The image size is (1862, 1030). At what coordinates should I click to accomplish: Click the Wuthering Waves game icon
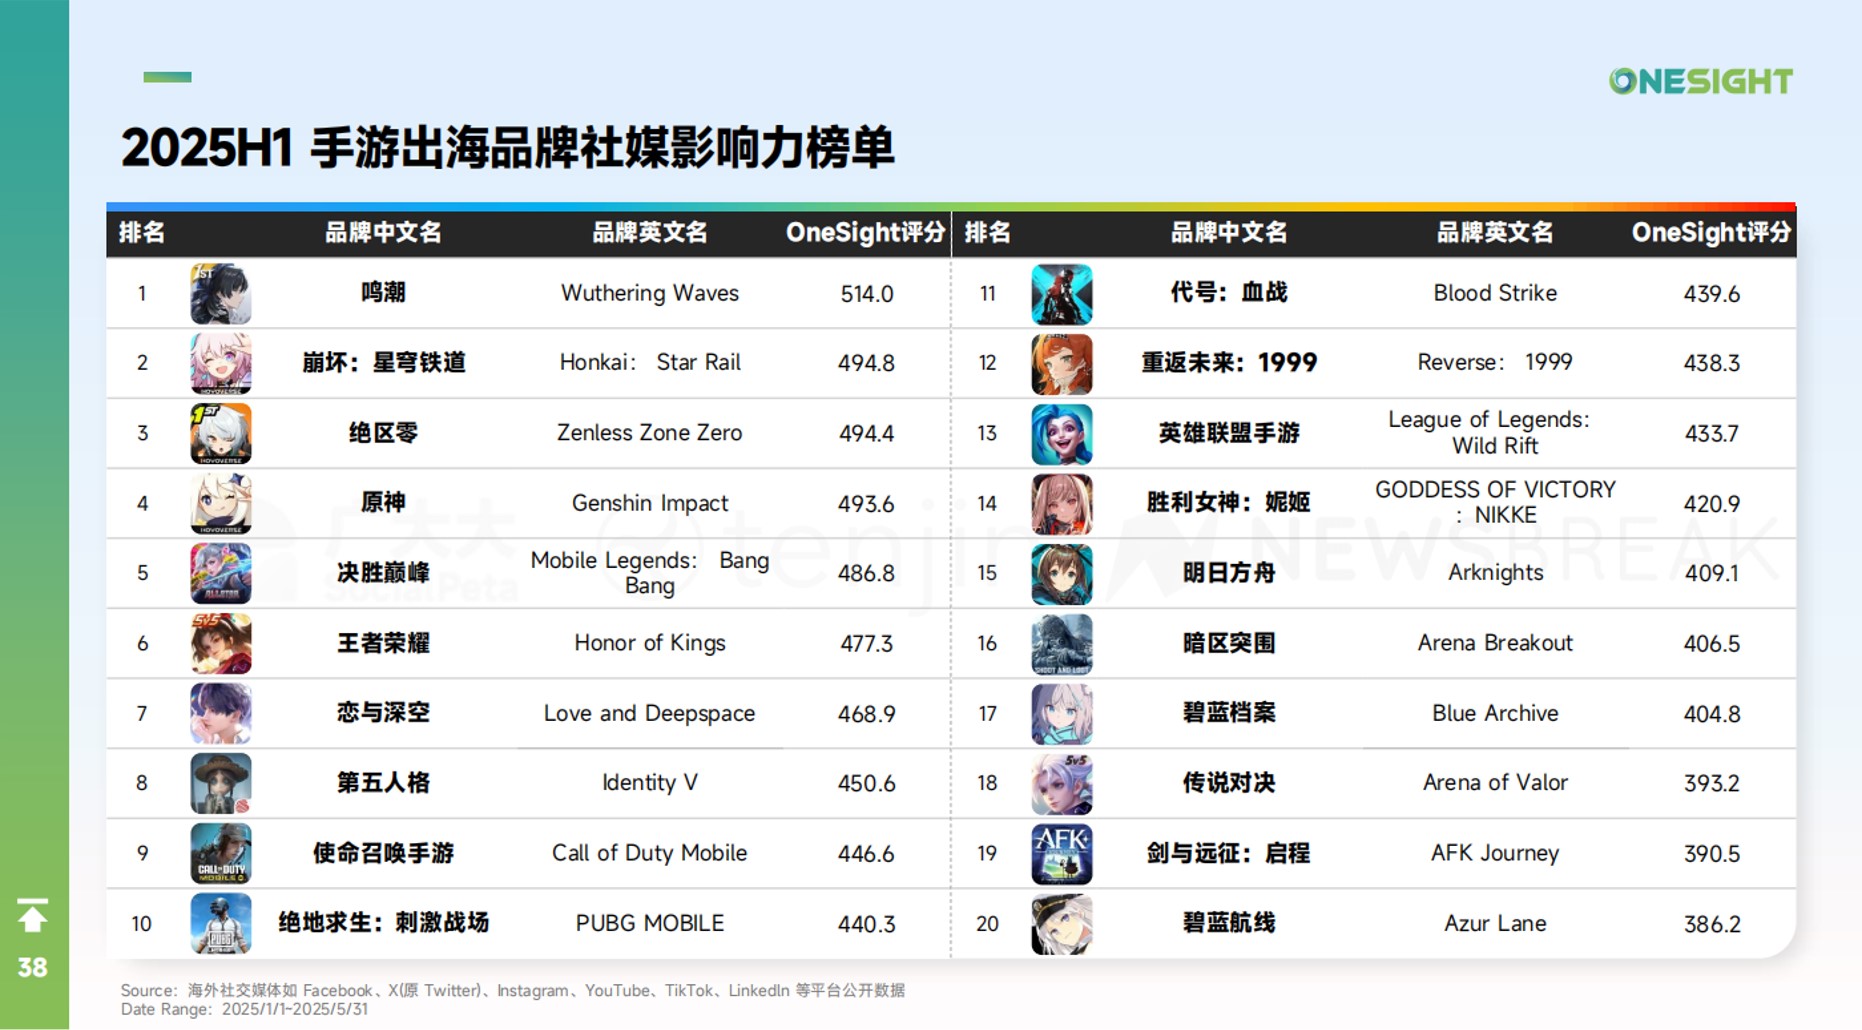tap(220, 294)
